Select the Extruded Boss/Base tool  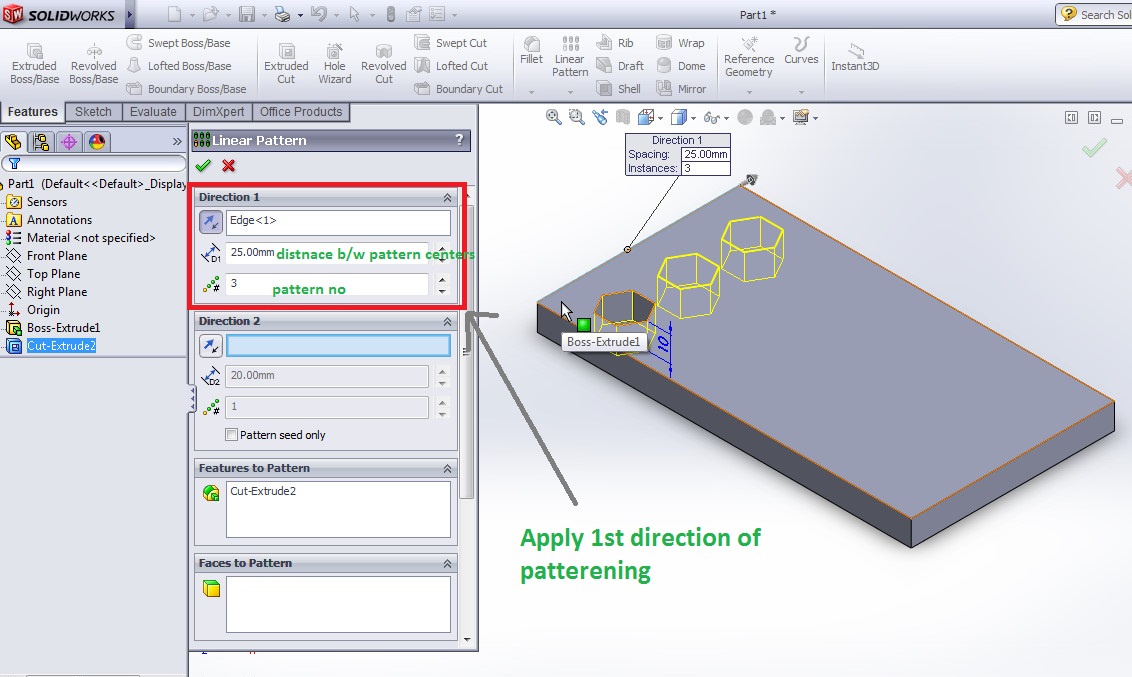pyautogui.click(x=33, y=60)
